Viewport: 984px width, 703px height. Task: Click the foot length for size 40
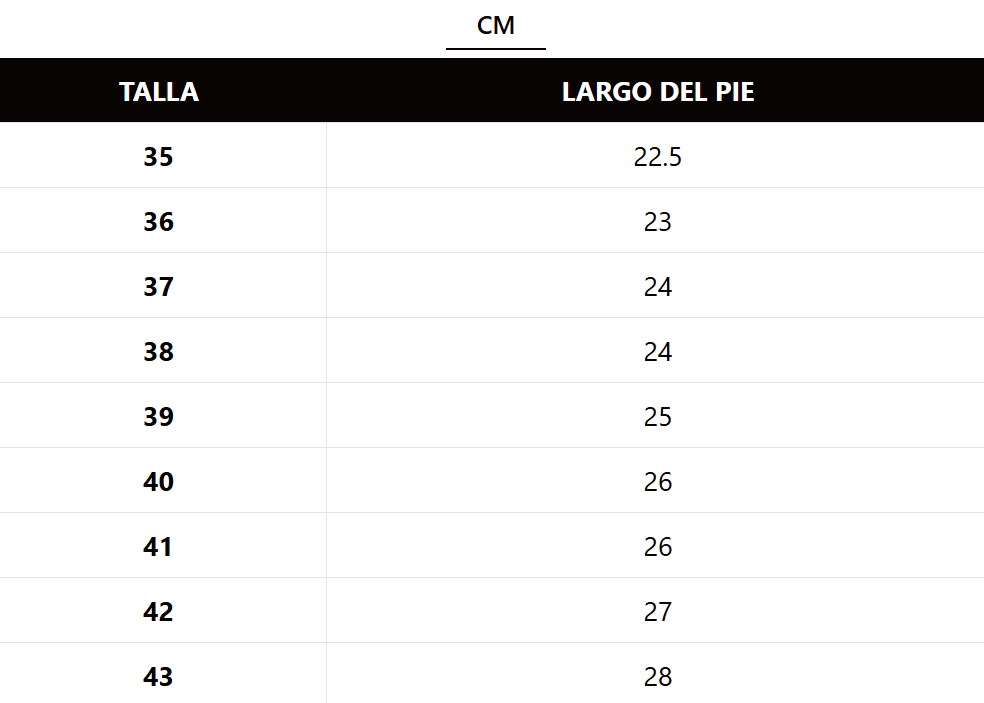point(657,482)
